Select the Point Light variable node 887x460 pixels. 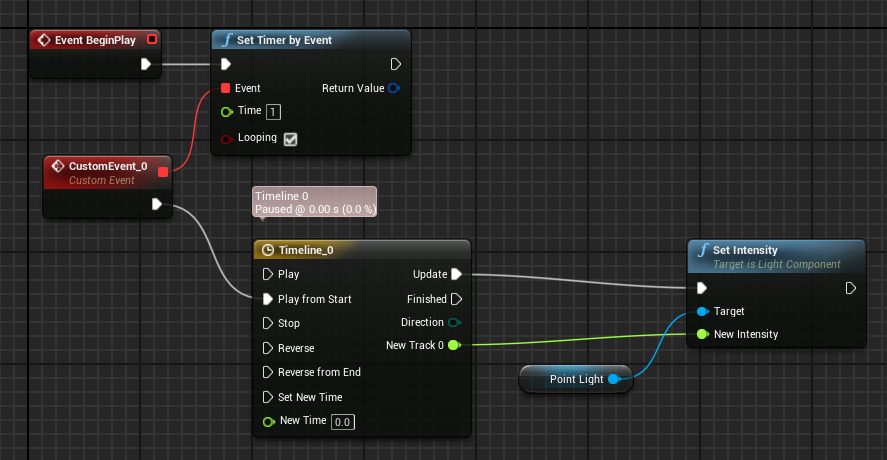(575, 379)
